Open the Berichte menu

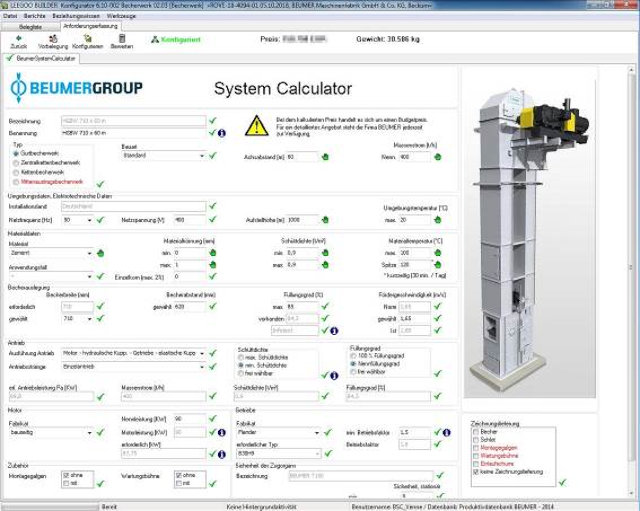(x=35, y=16)
